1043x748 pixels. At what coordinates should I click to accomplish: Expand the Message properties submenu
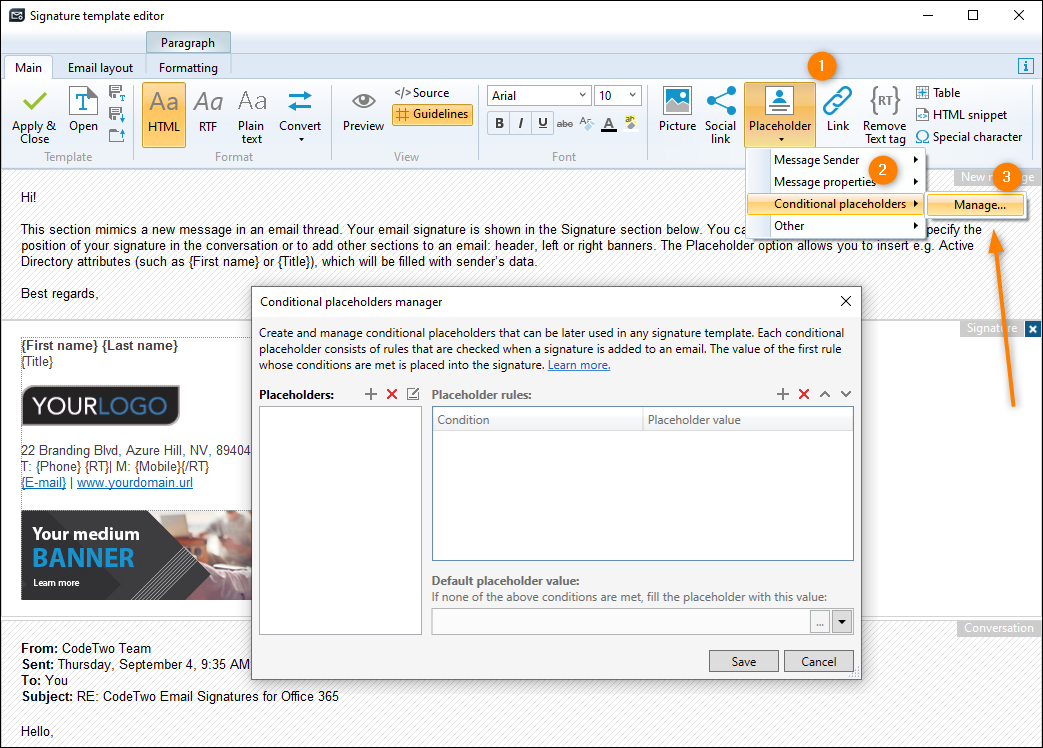tap(836, 182)
